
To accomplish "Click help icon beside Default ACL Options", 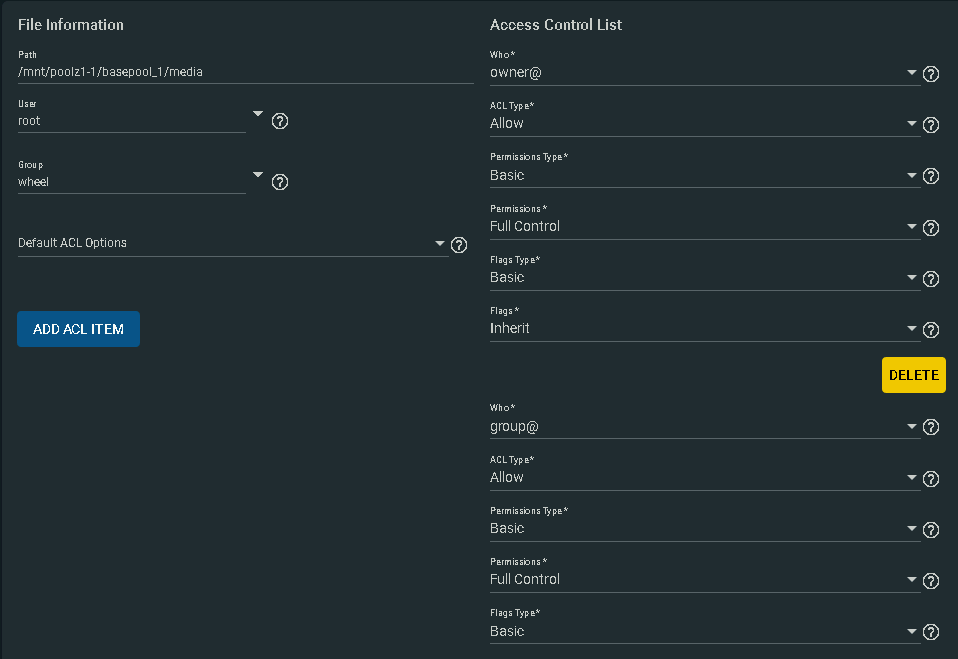I will pyautogui.click(x=459, y=245).
